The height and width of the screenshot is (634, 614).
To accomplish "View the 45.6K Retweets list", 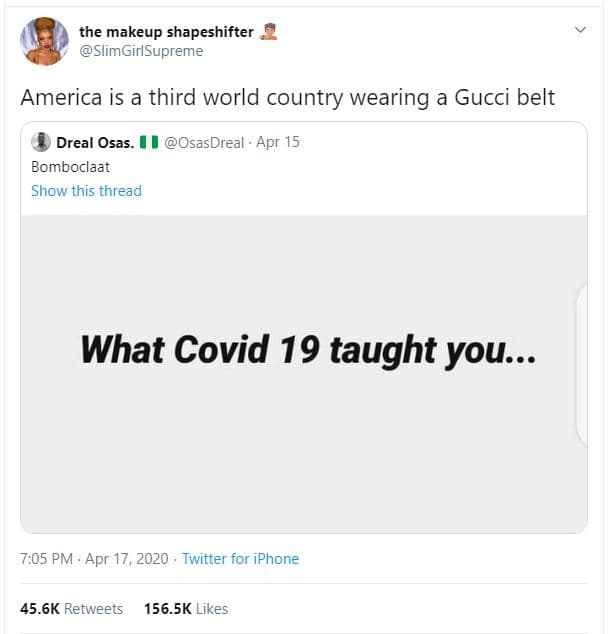I will click(x=71, y=608).
